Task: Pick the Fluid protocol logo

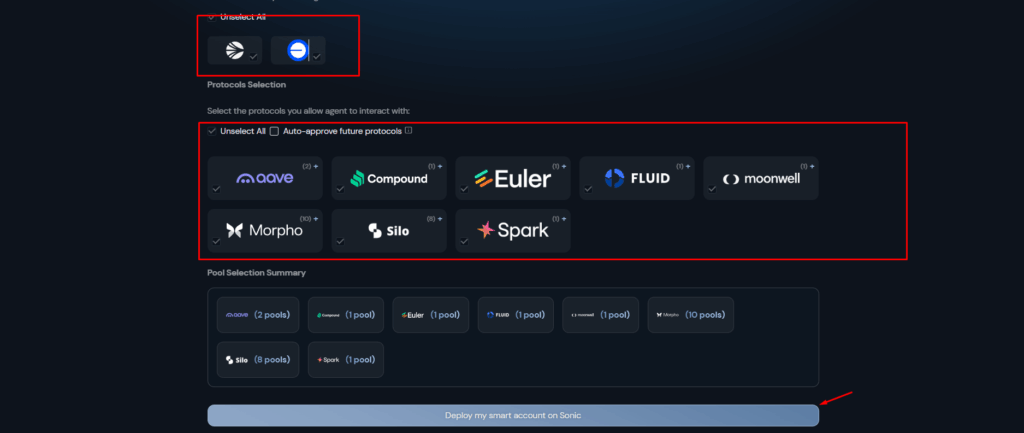Action: point(636,178)
